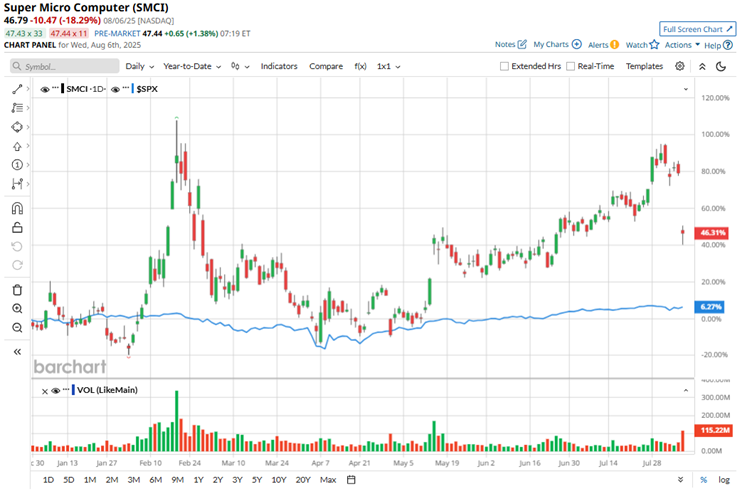752x494 pixels.
Task: Toggle the magnet snap mode
Action: pos(17,209)
